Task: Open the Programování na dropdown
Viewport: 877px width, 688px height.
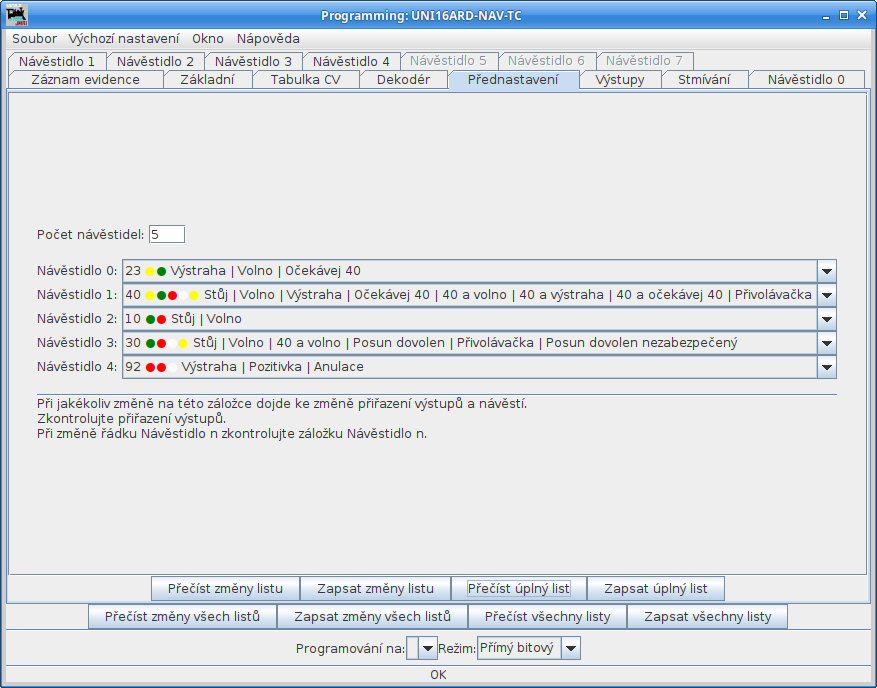Action: [x=427, y=648]
